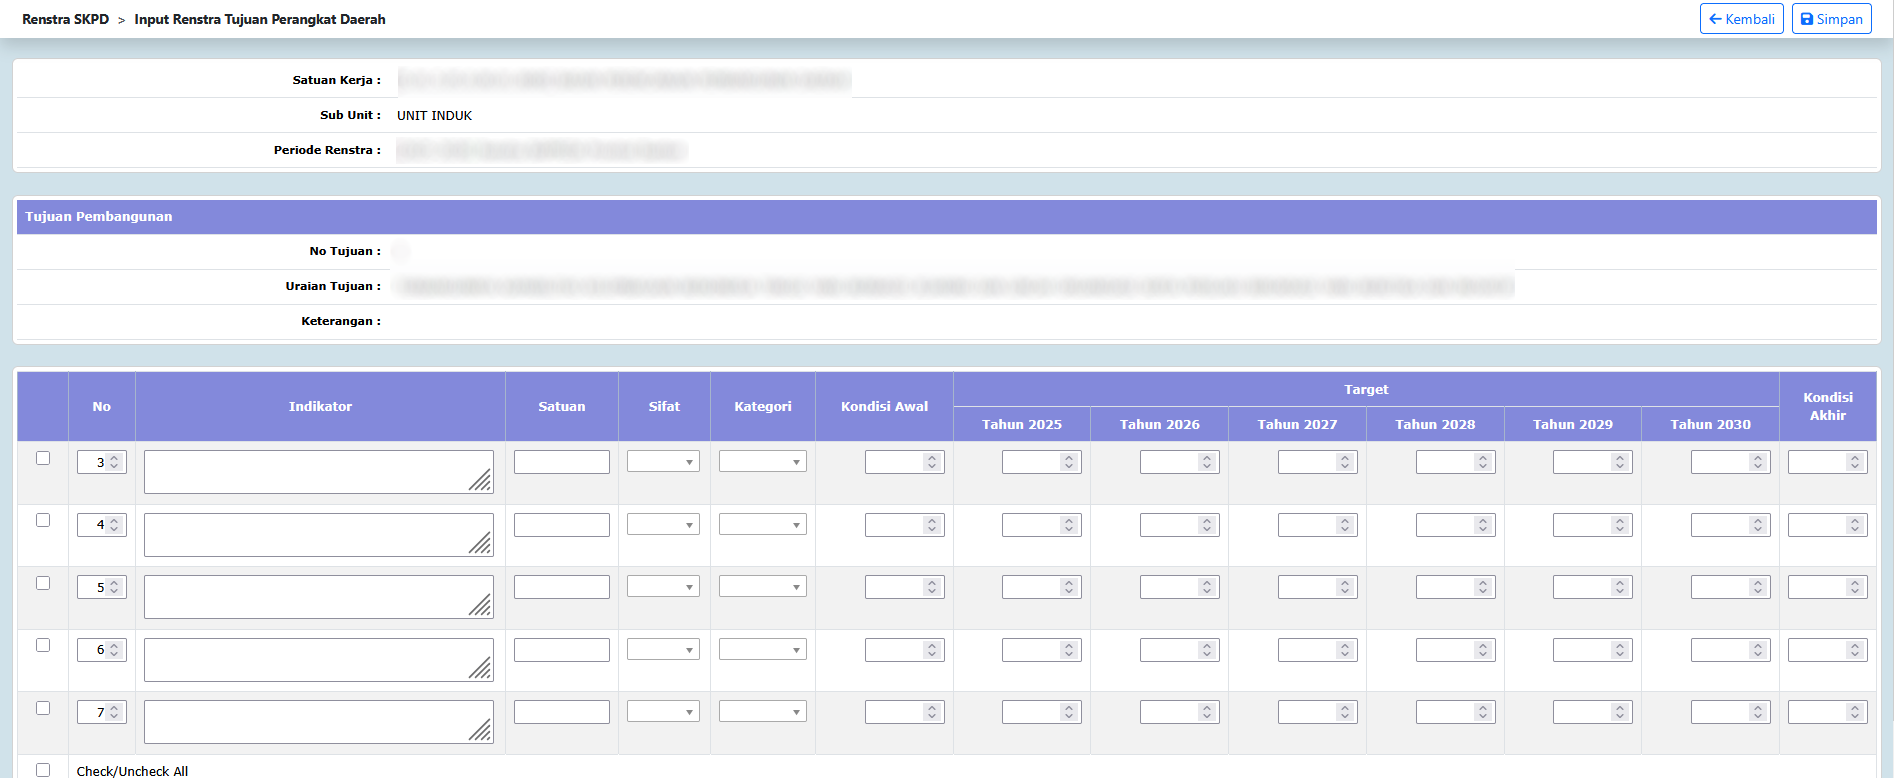Click the Tahun 2028 field in row 3

1445,462
